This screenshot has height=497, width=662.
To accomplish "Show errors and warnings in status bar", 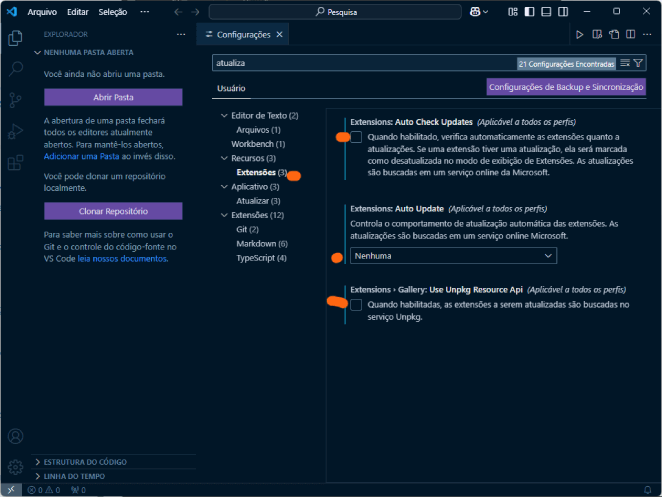I will (44, 490).
